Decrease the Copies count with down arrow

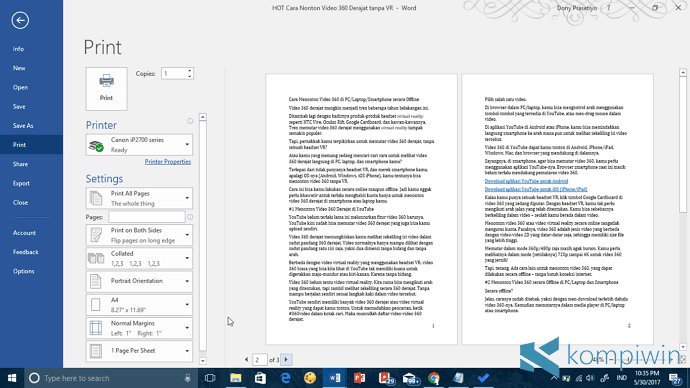click(190, 77)
